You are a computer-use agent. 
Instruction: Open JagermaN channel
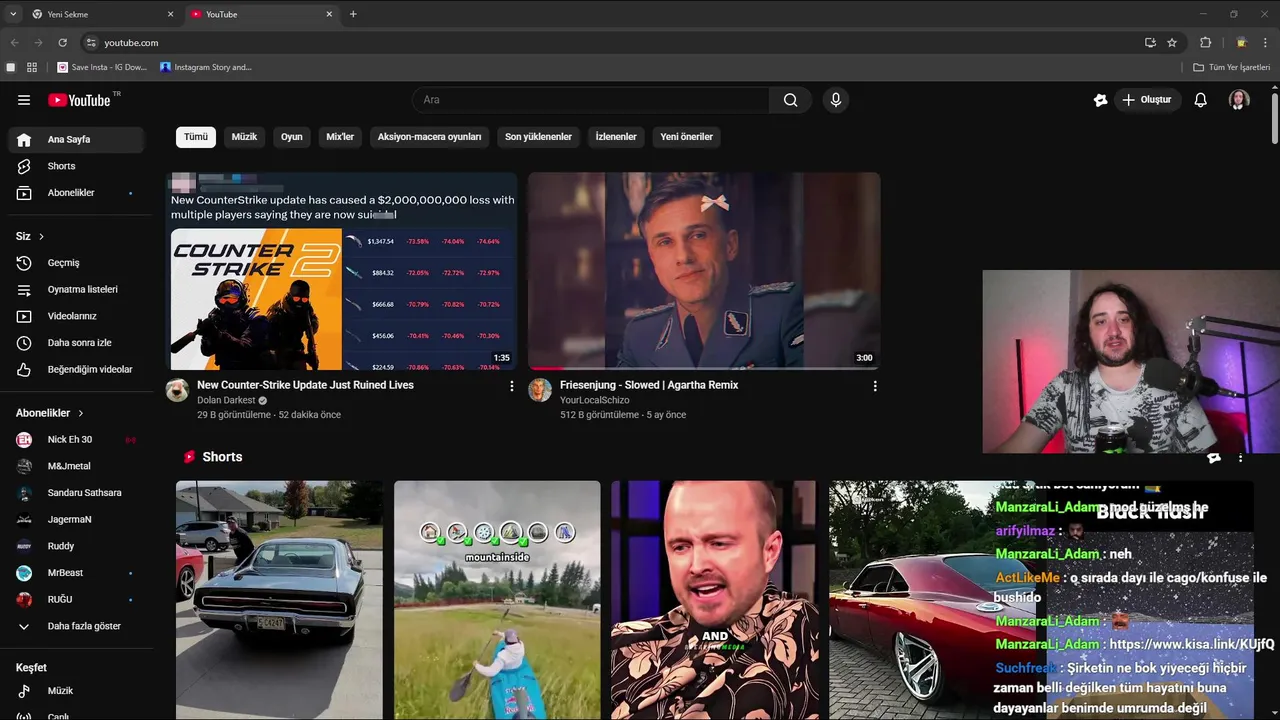pos(76,520)
